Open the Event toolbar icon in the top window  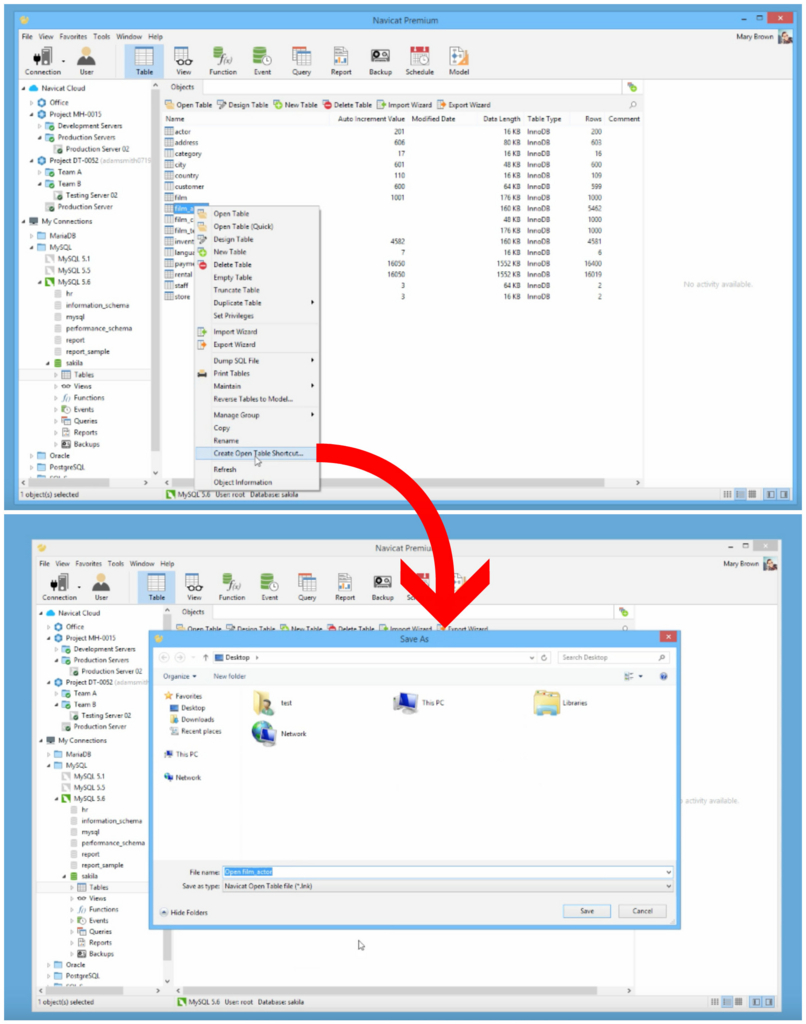(262, 61)
